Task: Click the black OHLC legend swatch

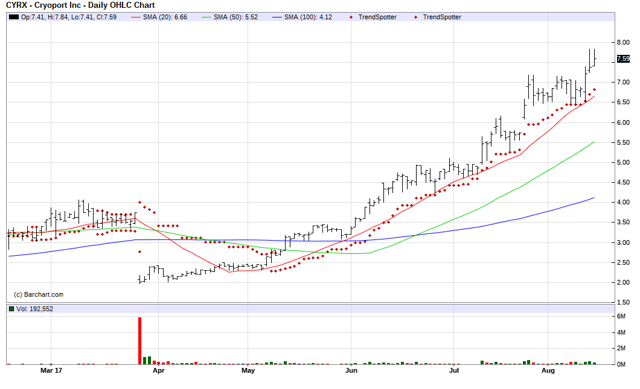Action: tap(13, 17)
